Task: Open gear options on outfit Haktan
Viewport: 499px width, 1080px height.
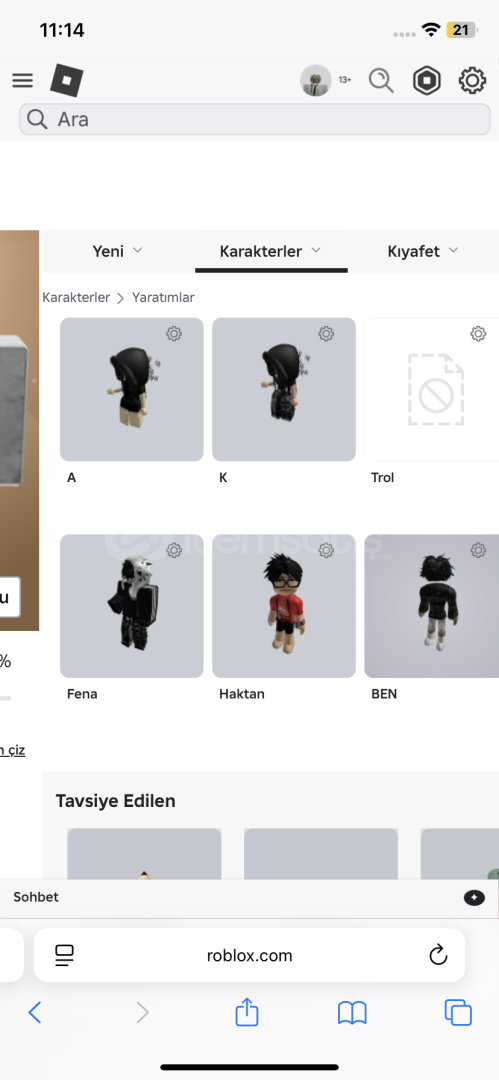Action: coord(326,550)
